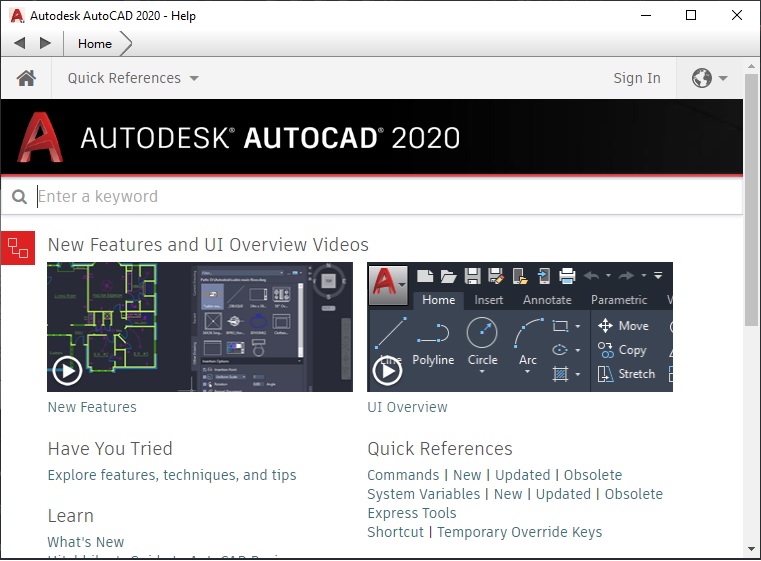Screen dimensions: 761x561
Task: Click the Save icon in UI Overview thumbnail
Action: coord(472,276)
